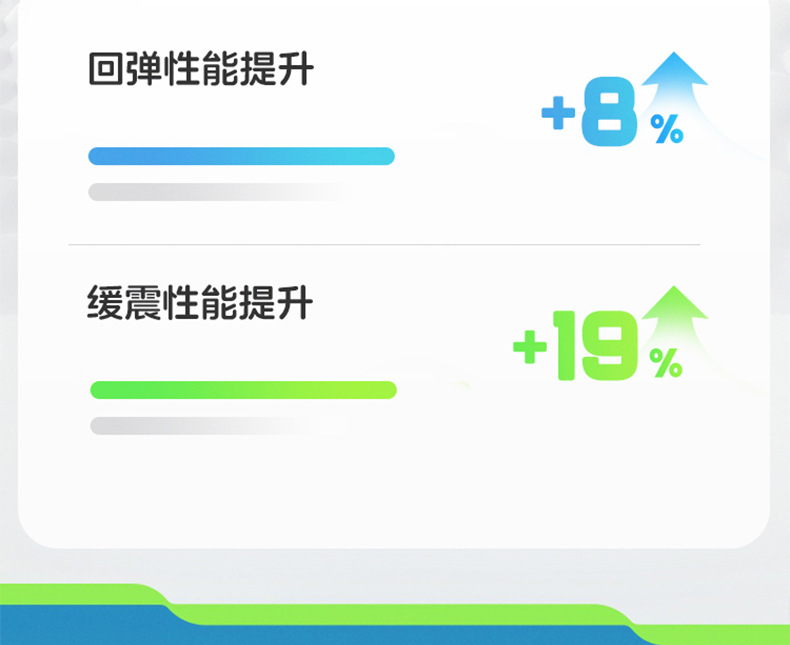Screen dimensions: 790x645
Task: Click the green gradient progress bar
Action: click(x=243, y=390)
